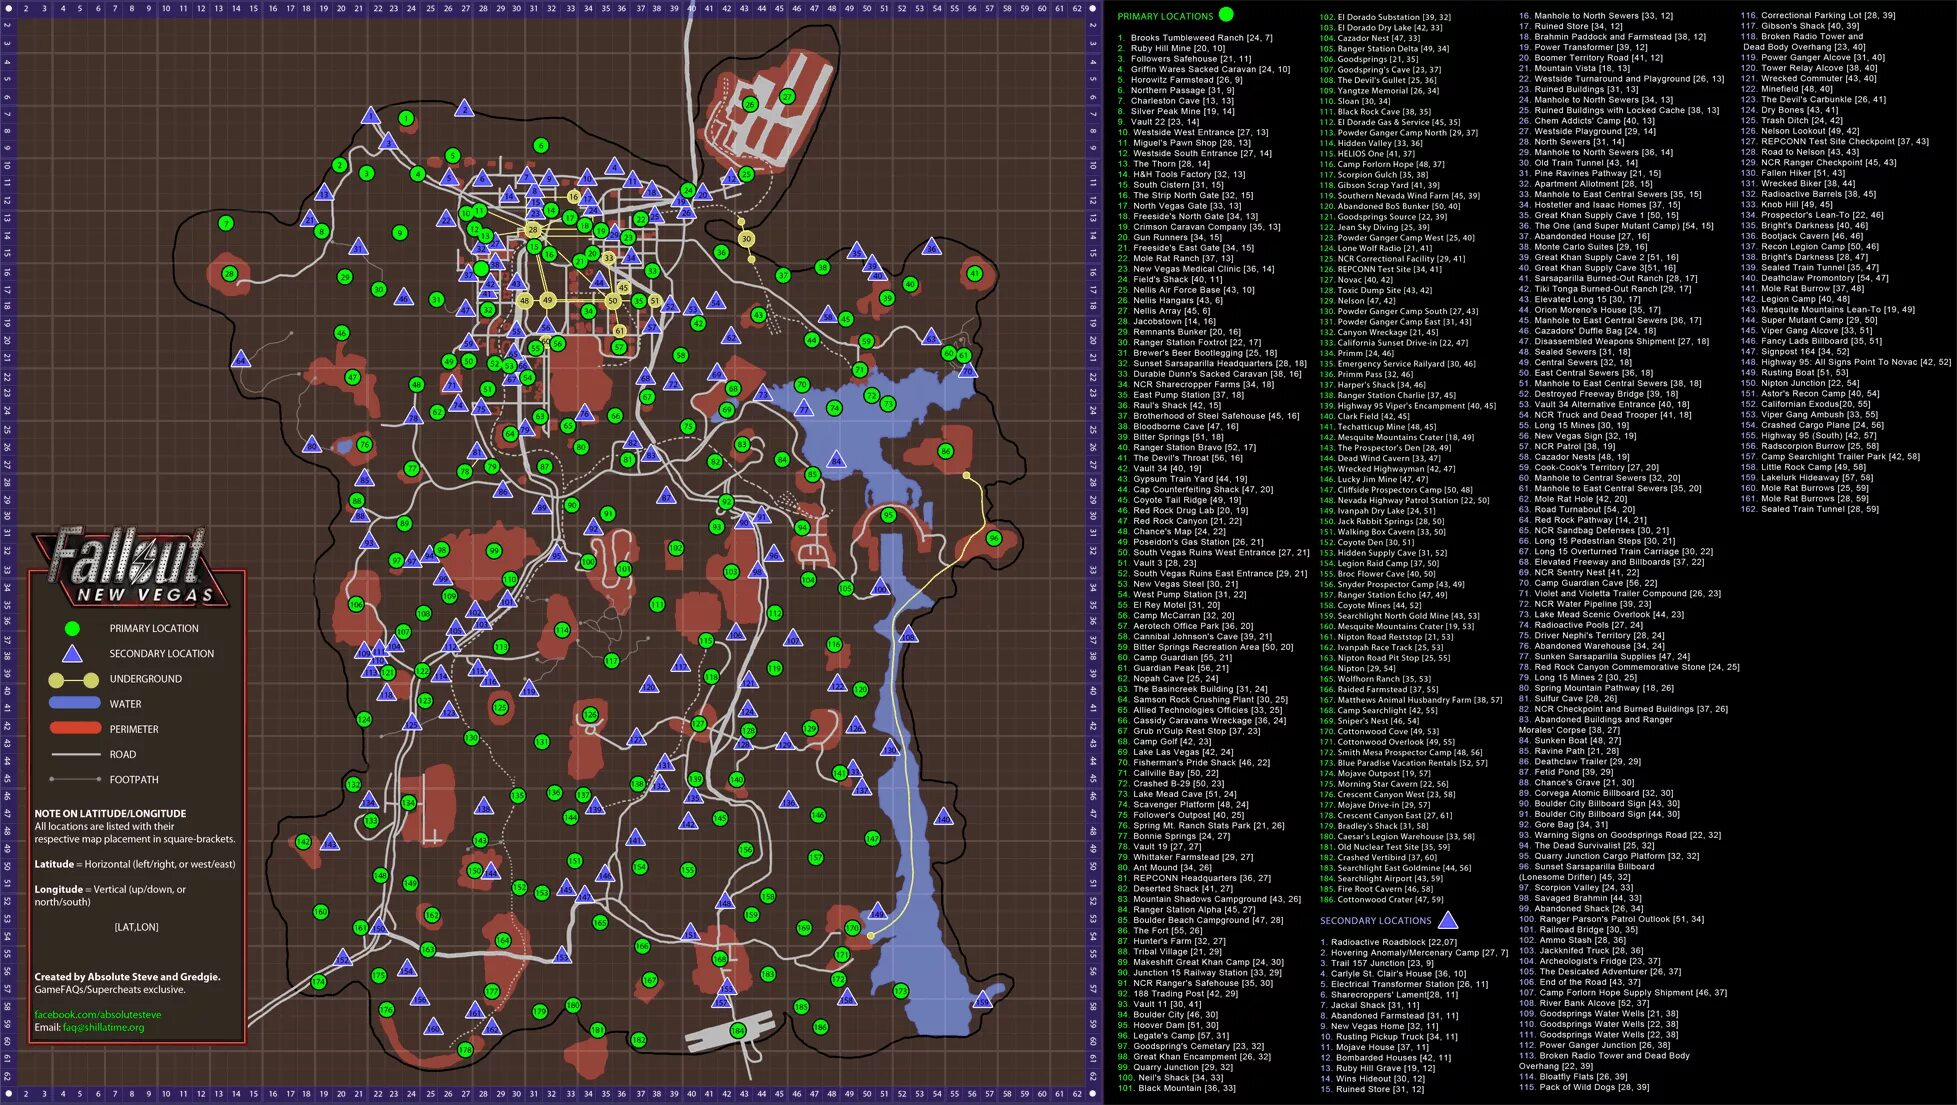Image resolution: width=1957 pixels, height=1105 pixels.
Task: Click green primary location marker 95
Action: pyautogui.click(x=888, y=516)
